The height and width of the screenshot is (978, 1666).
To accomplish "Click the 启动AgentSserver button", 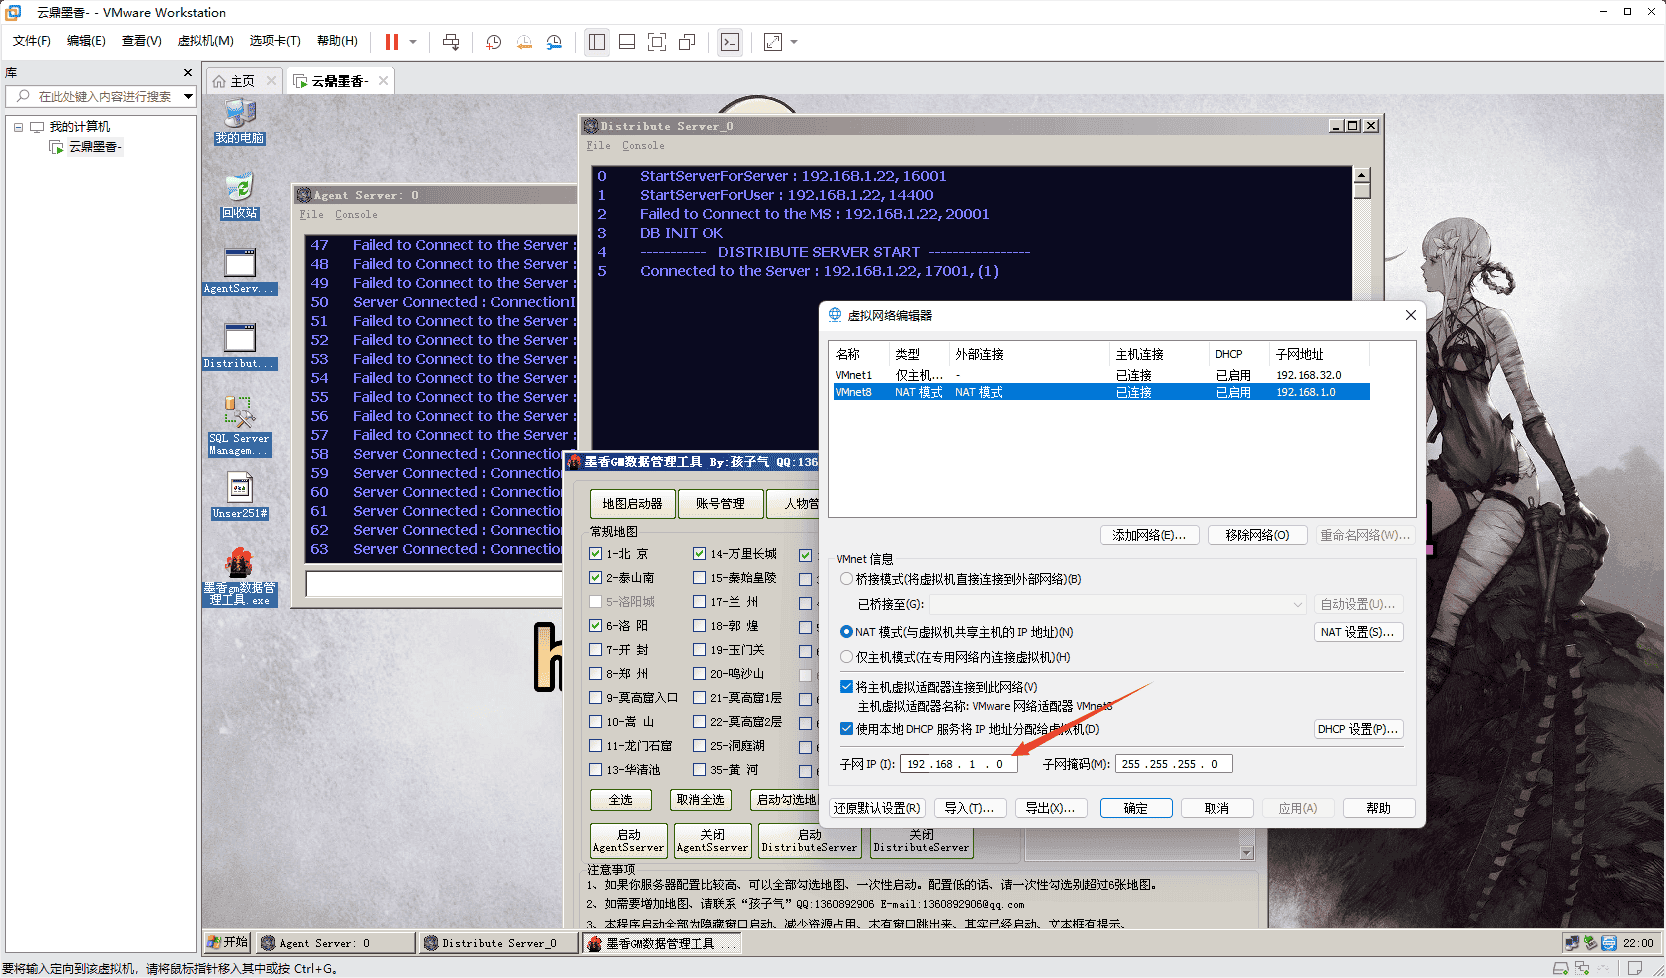I will (627, 840).
